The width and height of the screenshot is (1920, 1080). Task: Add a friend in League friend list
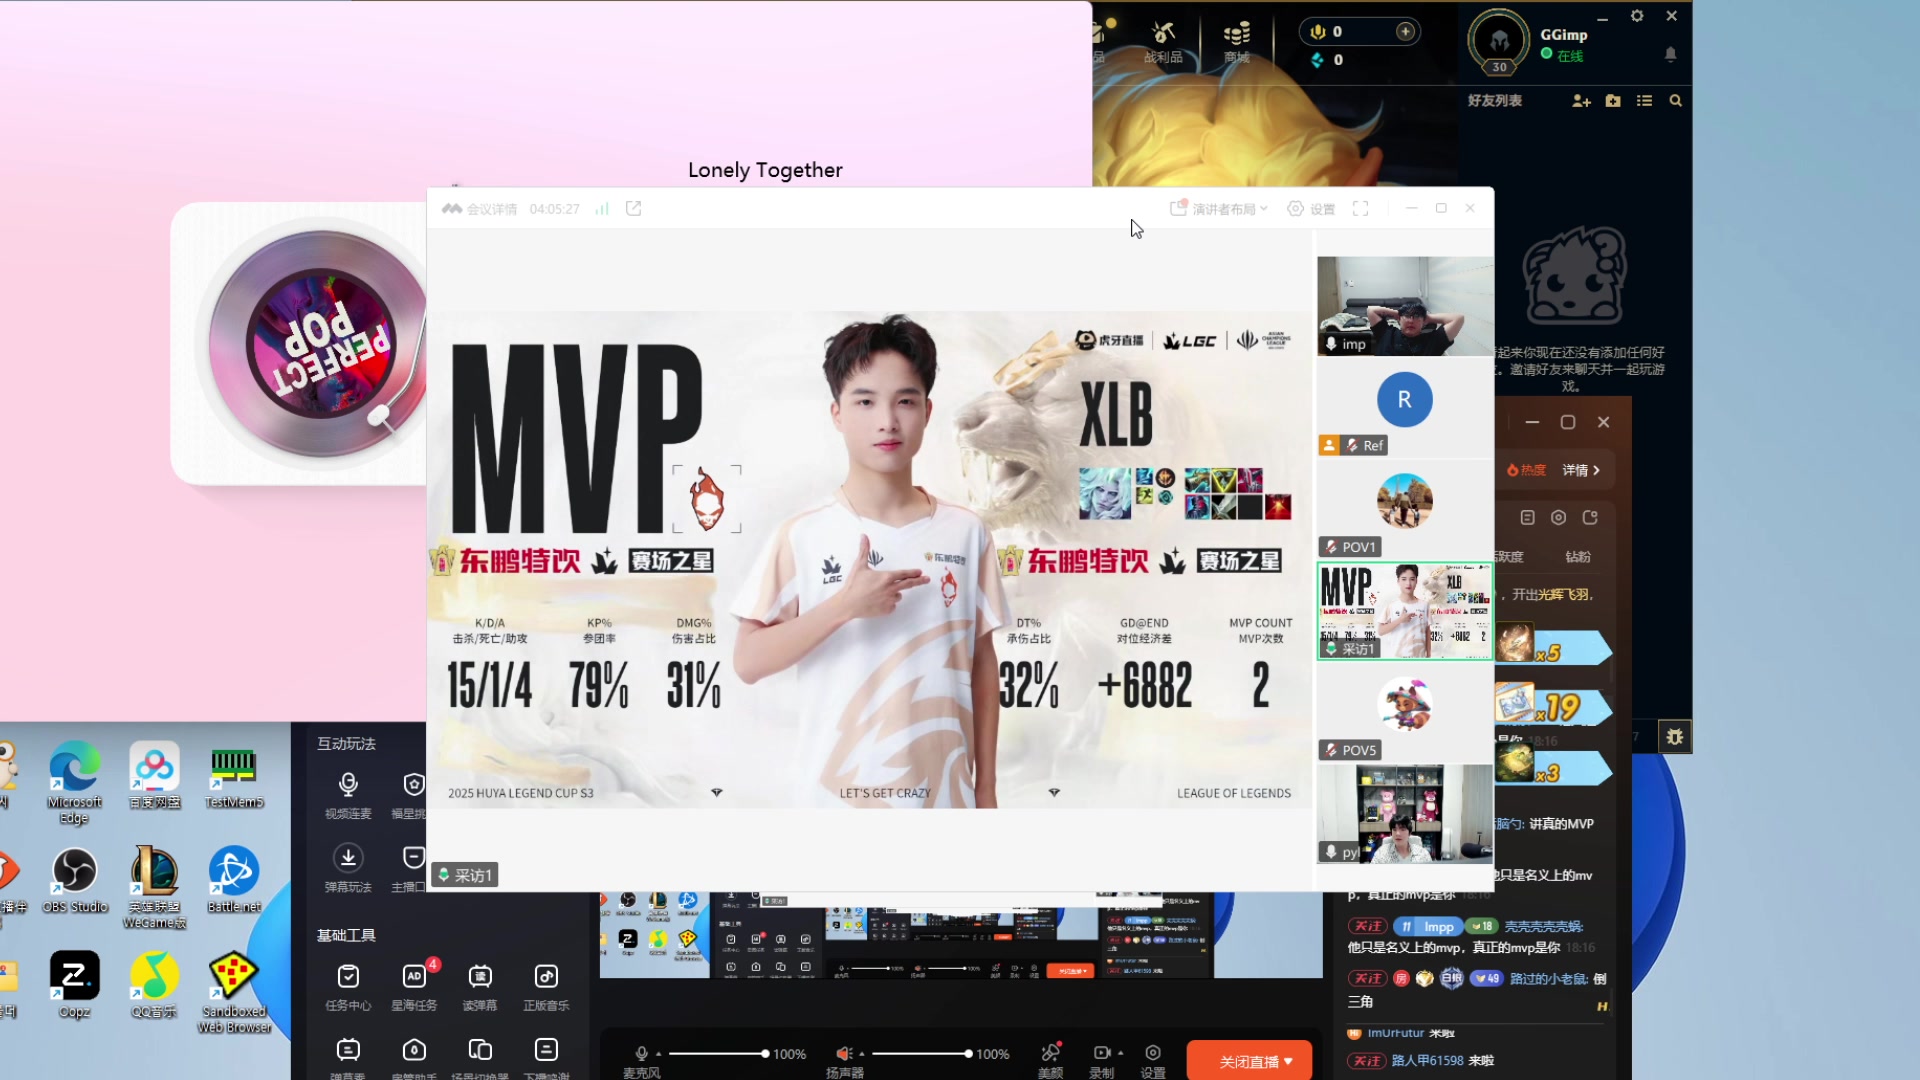[x=1581, y=101]
